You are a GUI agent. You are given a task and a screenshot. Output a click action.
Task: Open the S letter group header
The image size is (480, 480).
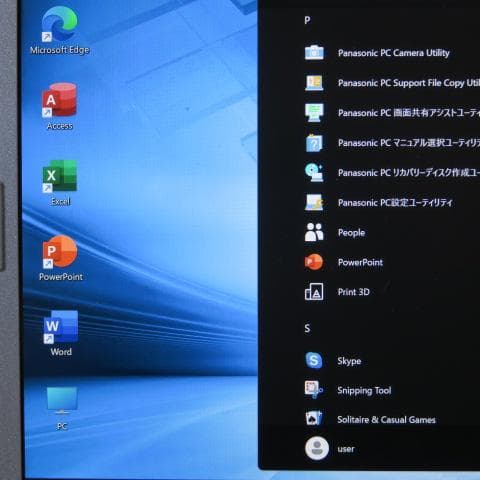point(307,329)
